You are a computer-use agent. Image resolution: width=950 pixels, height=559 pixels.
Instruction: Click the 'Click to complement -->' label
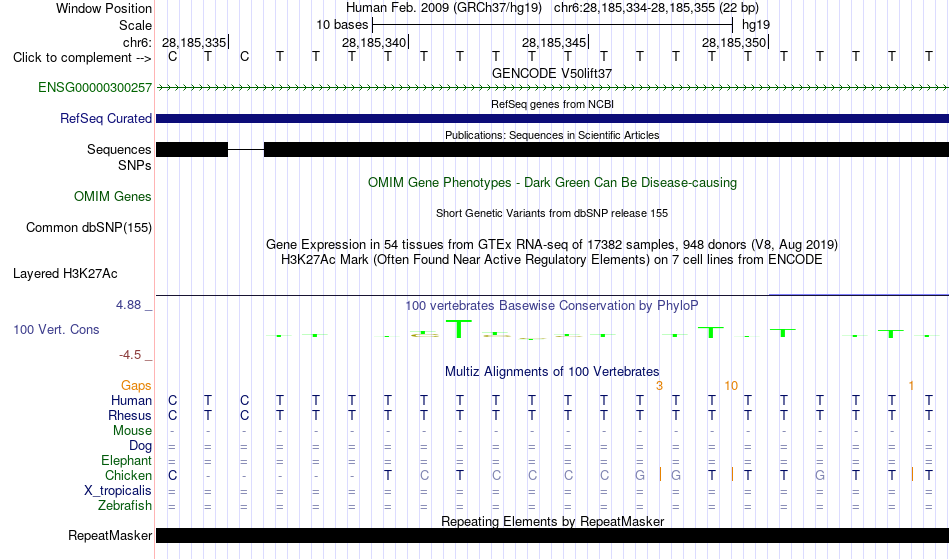[82, 58]
